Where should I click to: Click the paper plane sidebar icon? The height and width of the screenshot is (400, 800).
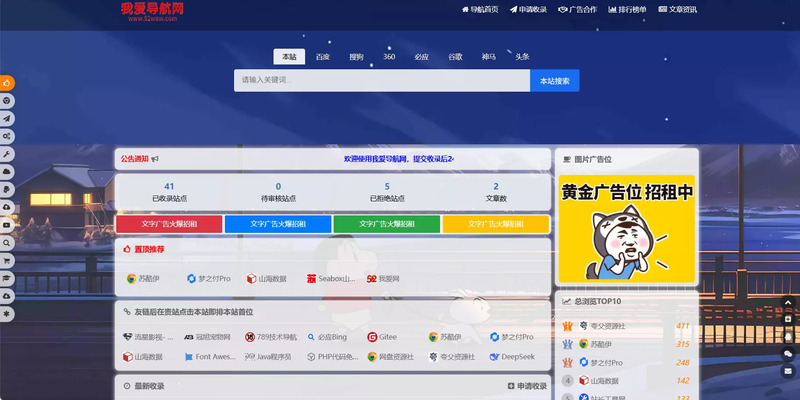coord(6,118)
